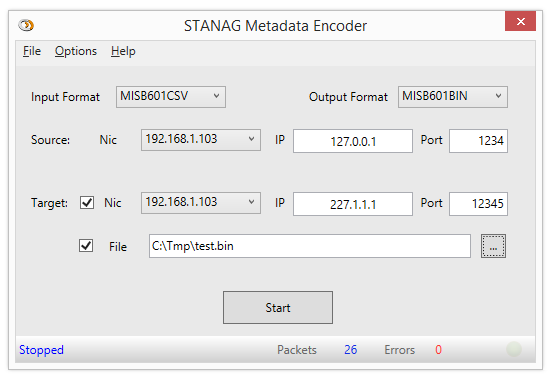552x379 pixels.
Task: Click the Target Port field 12345
Action: pyautogui.click(x=478, y=204)
